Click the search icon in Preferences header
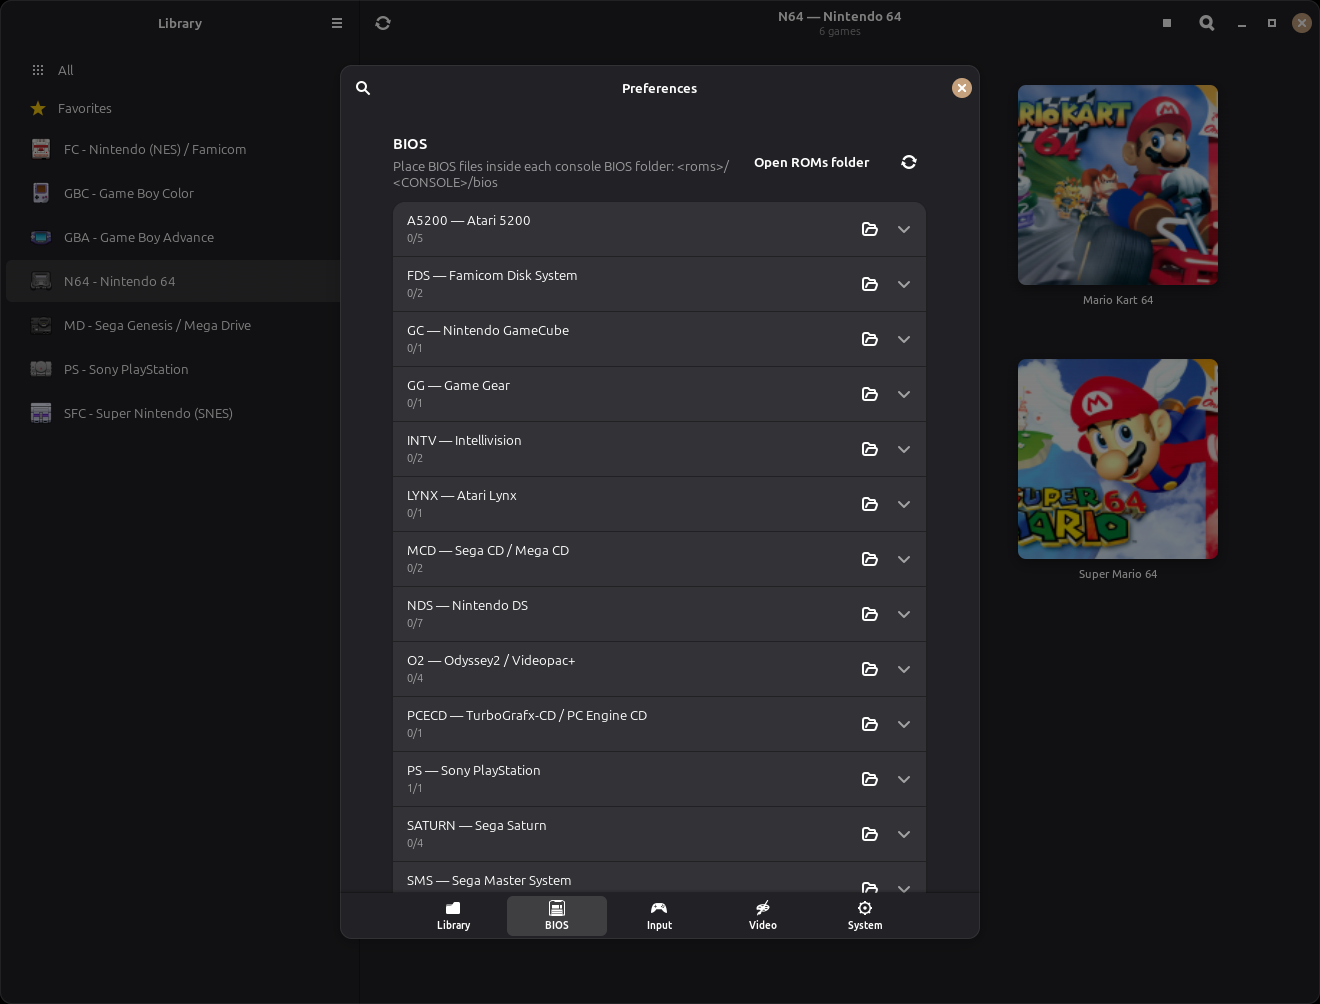 (x=363, y=88)
